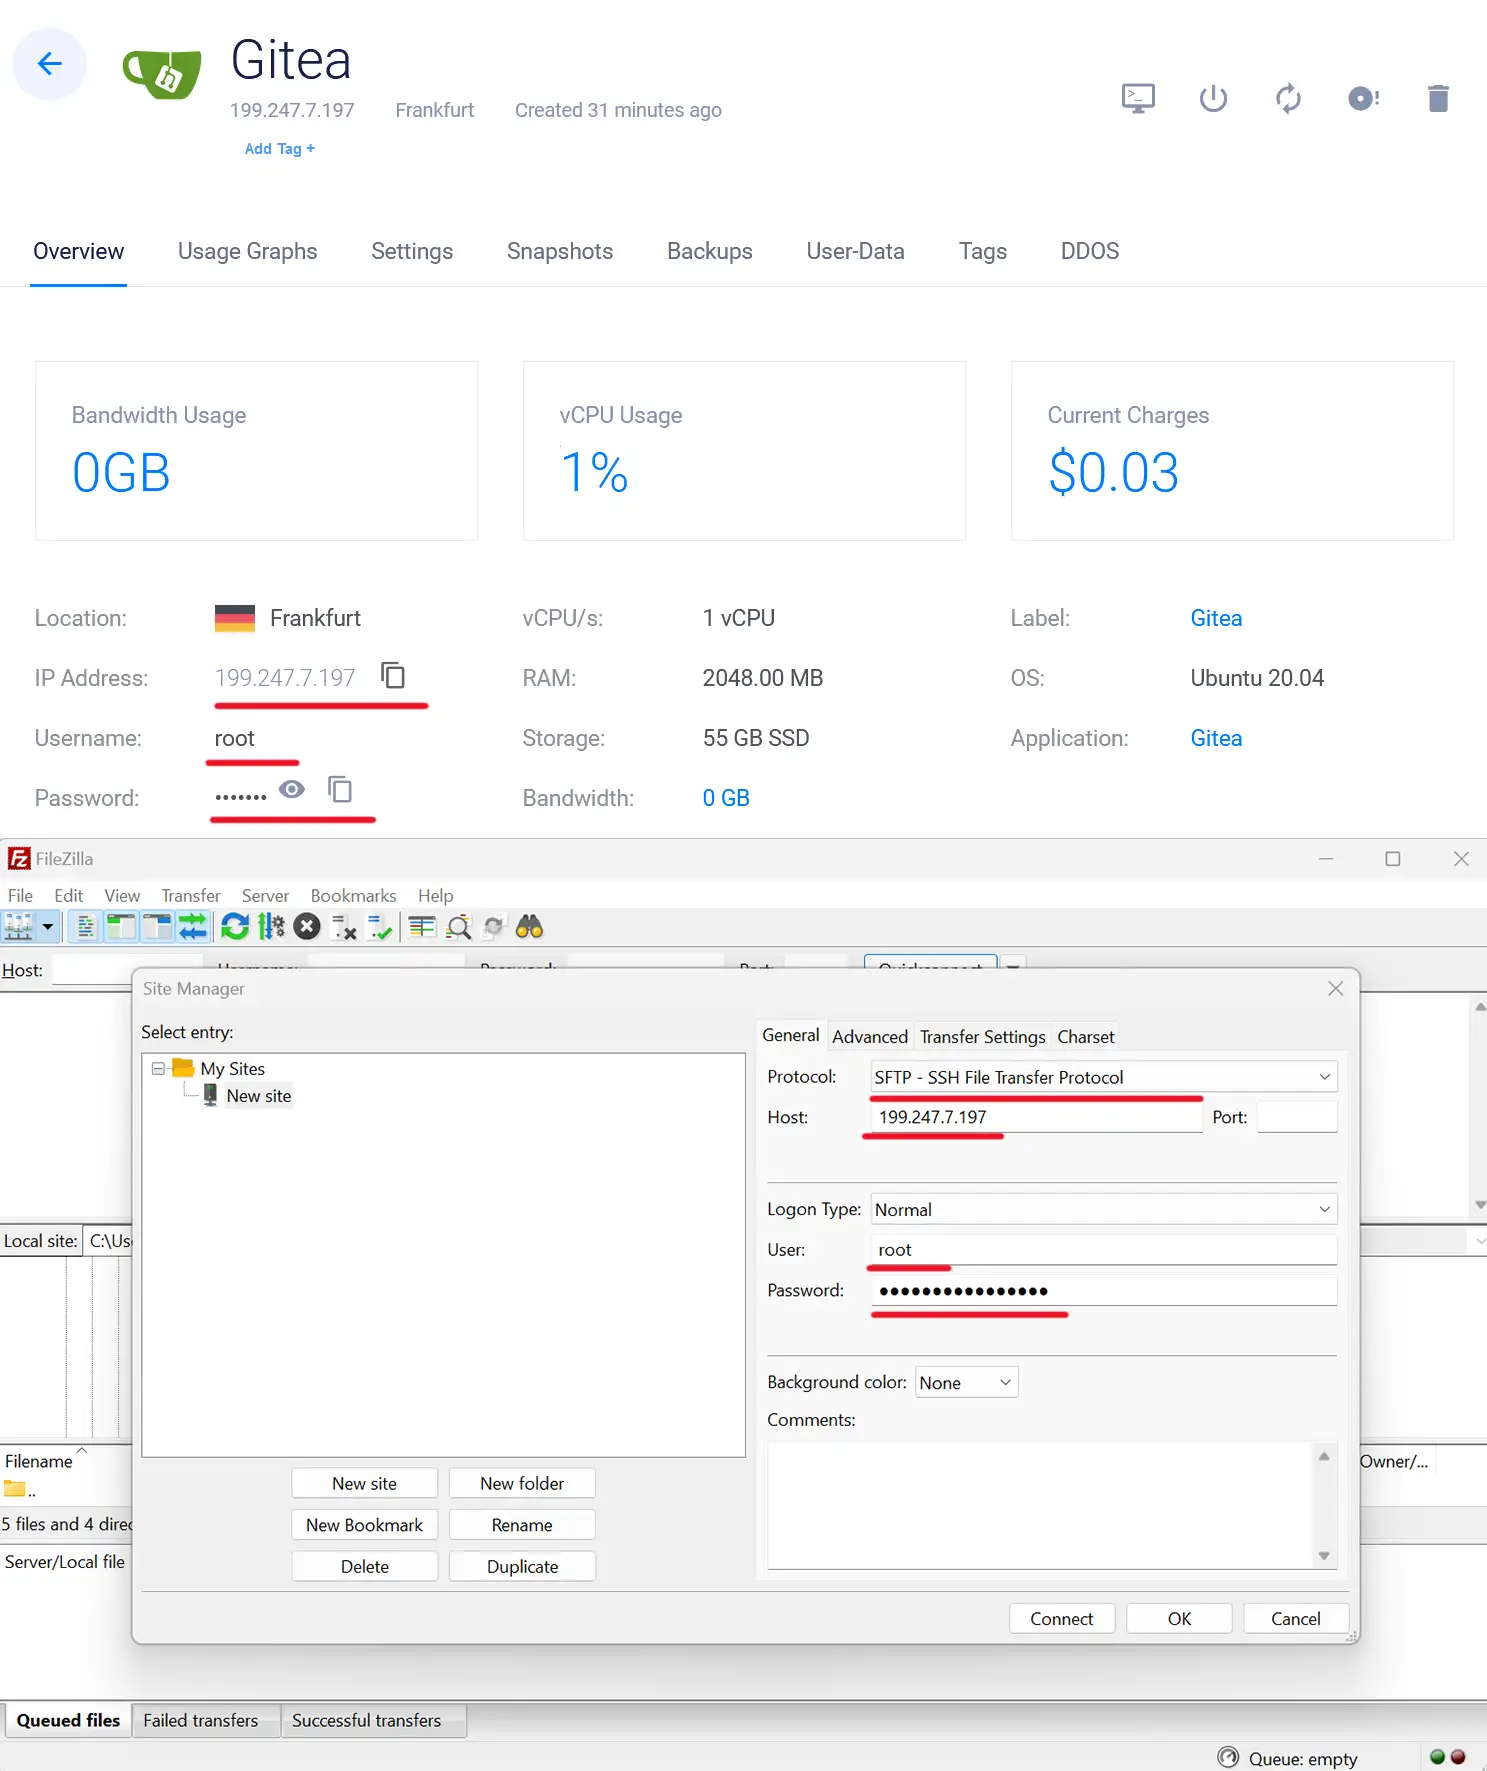This screenshot has width=1487, height=1771.
Task: Click the cancel current operation icon
Action: 307,927
